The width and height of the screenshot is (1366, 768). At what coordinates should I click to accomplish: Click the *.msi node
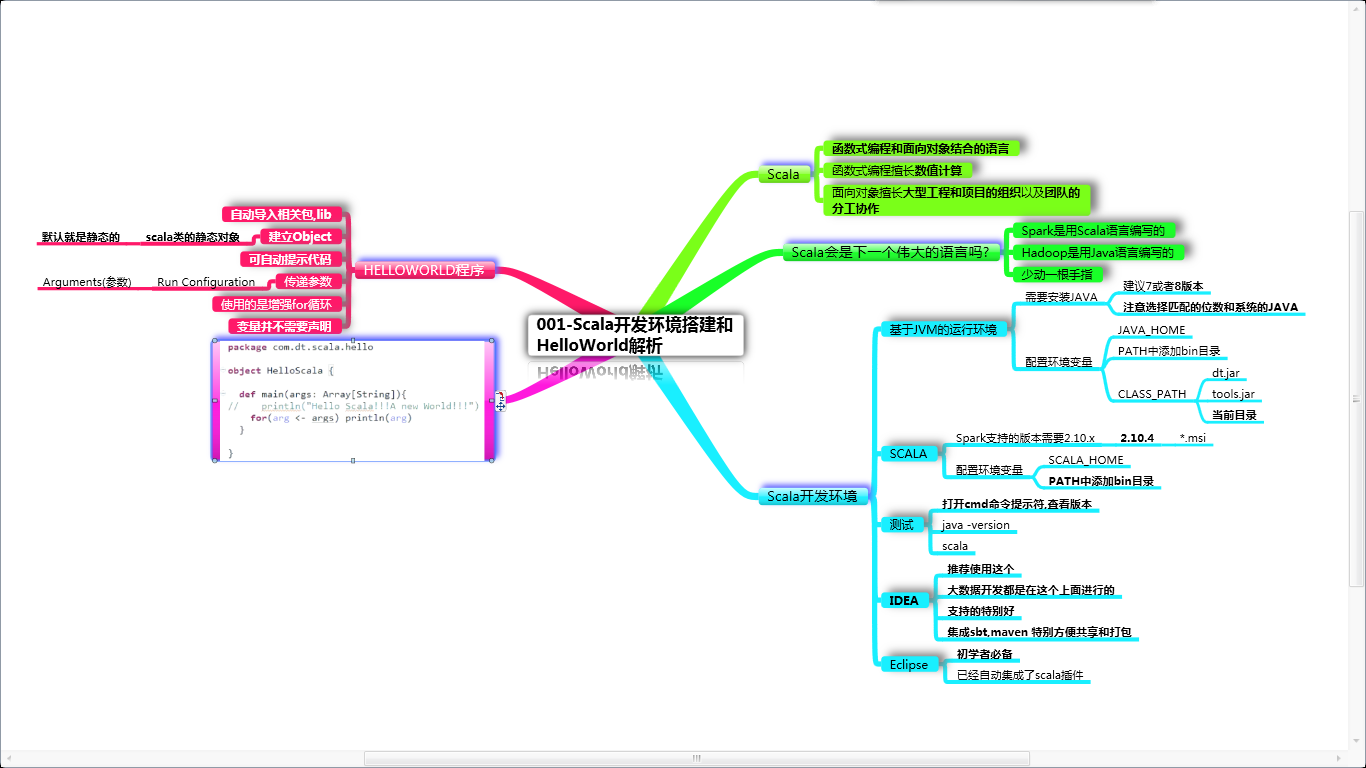(x=1192, y=438)
